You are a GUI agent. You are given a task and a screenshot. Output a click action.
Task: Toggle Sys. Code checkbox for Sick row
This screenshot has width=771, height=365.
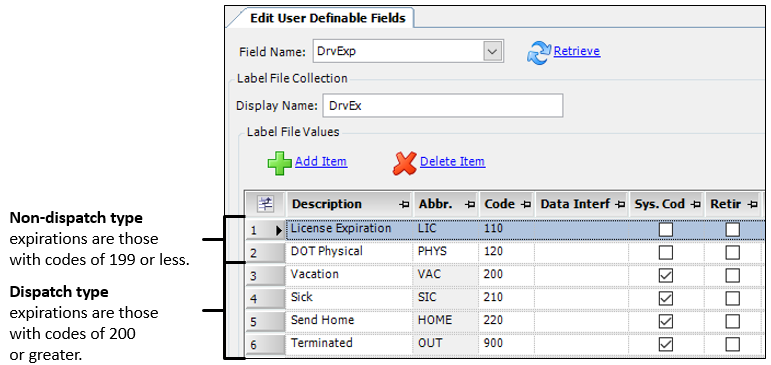click(666, 298)
